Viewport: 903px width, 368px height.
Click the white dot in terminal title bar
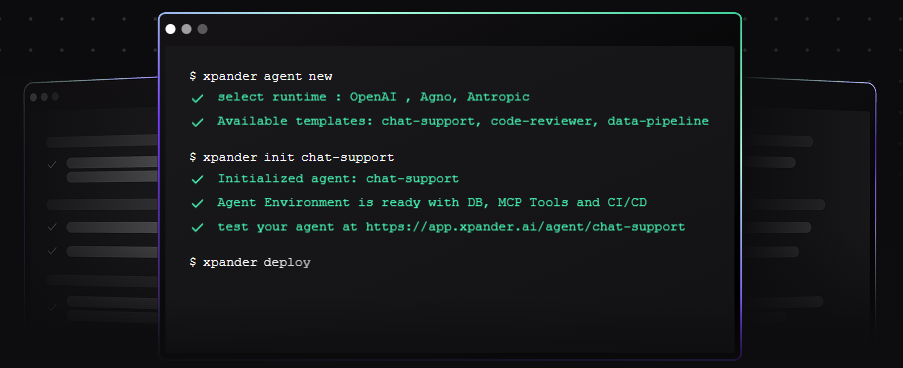[x=170, y=29]
